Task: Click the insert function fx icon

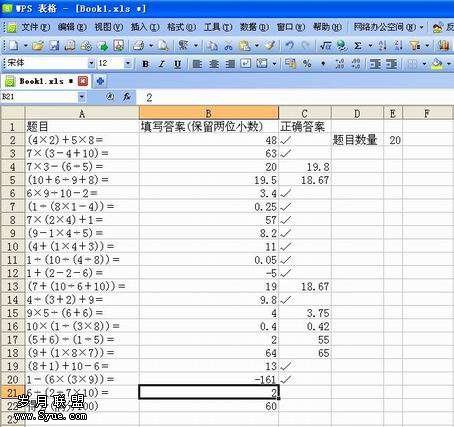Action: (127, 97)
